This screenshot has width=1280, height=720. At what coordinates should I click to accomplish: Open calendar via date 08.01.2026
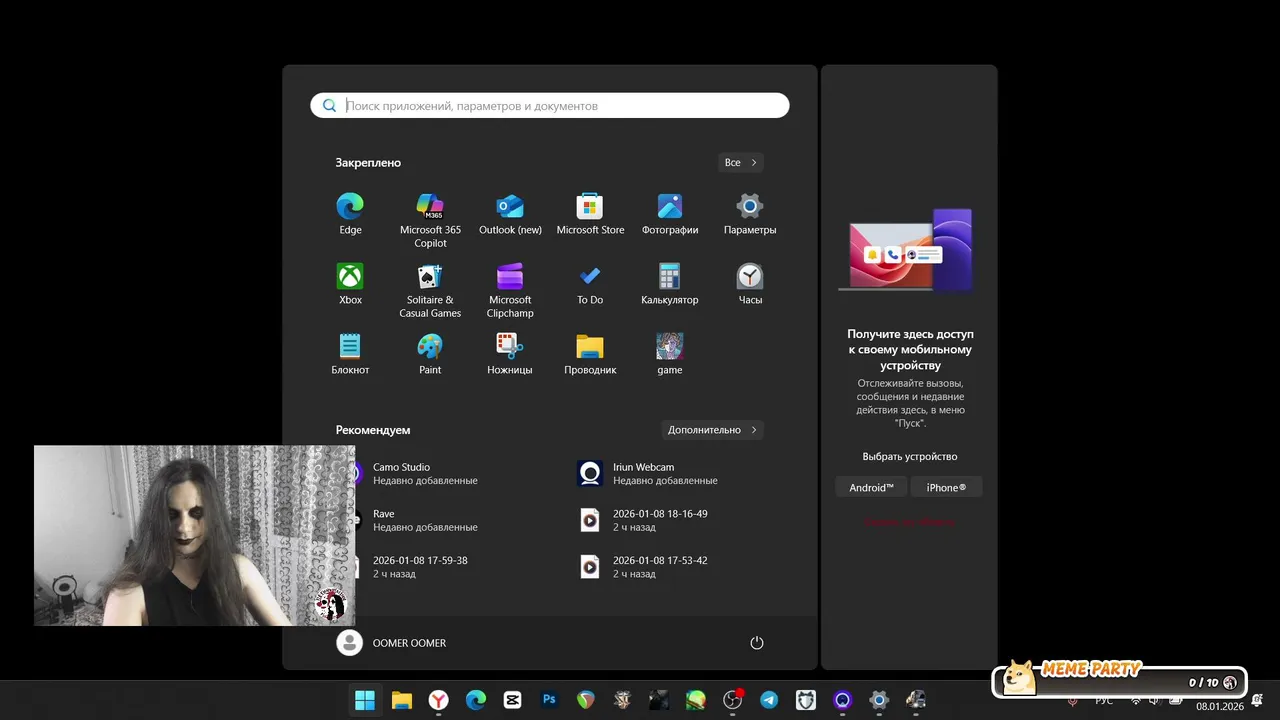click(x=1220, y=706)
